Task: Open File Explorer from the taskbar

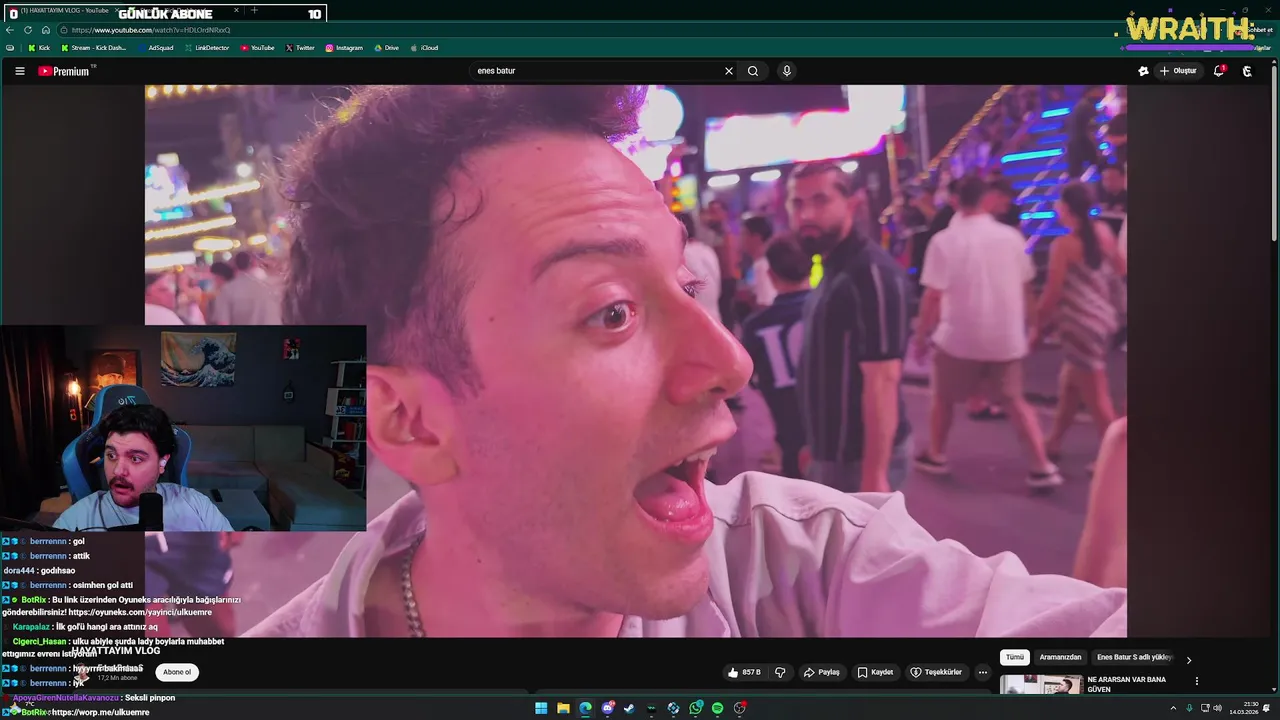Action: (563, 708)
